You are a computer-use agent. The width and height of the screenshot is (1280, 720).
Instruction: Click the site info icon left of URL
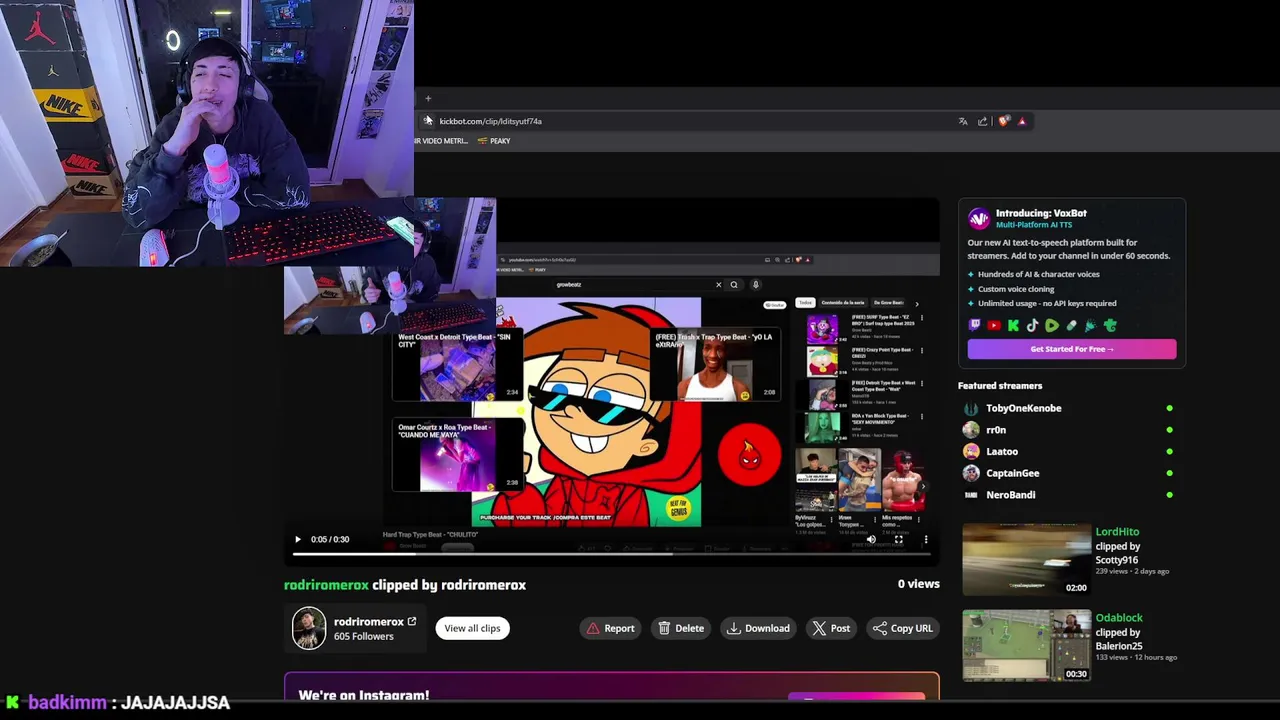point(428,121)
